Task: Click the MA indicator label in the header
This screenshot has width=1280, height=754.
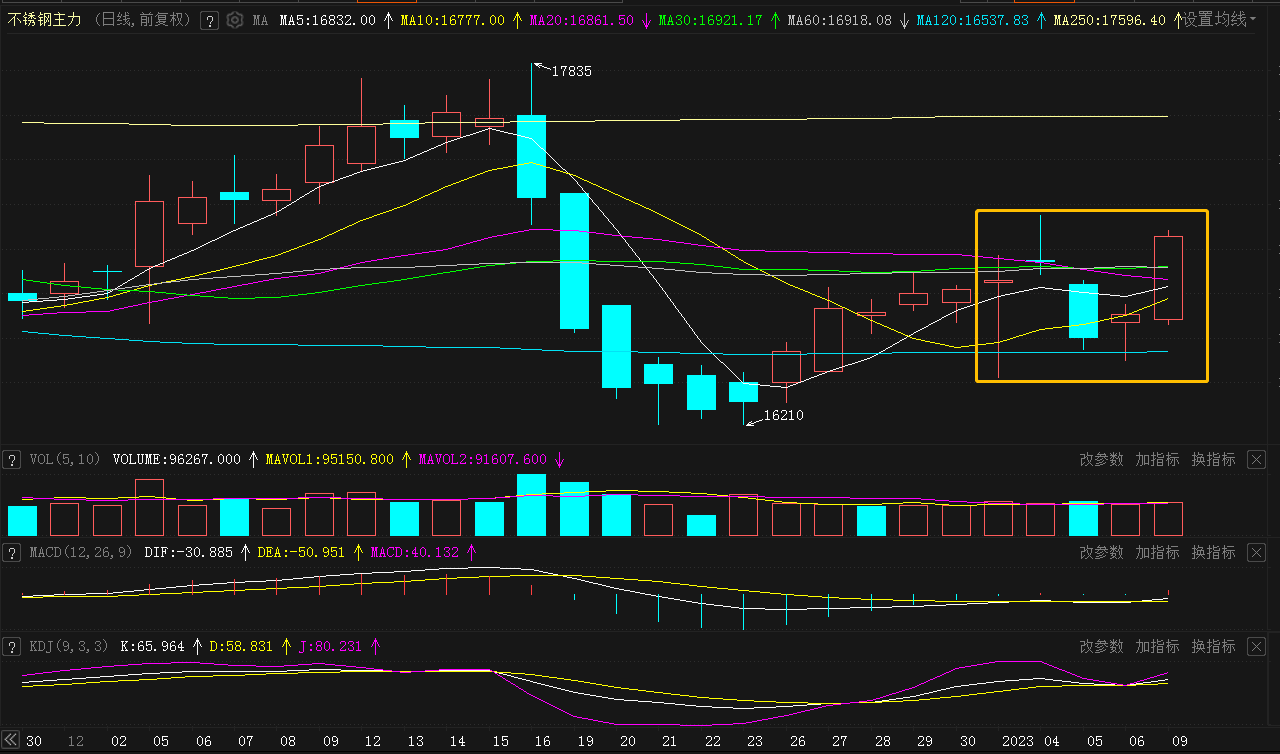Action: tap(260, 20)
